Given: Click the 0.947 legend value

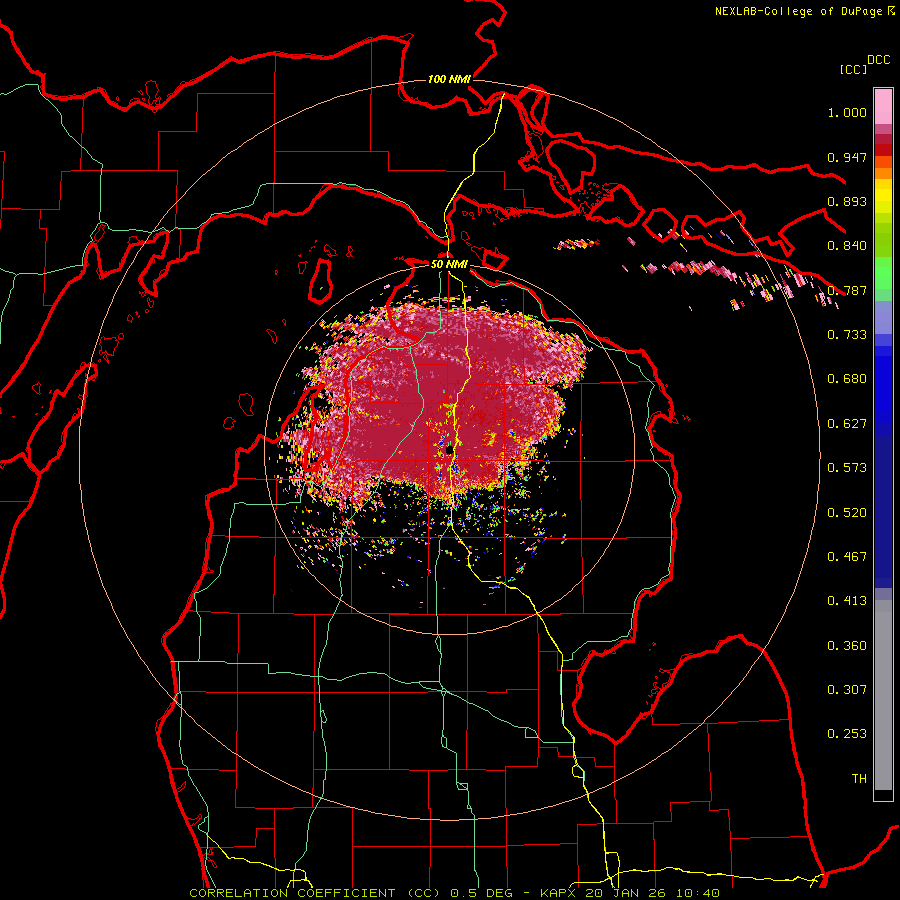Looking at the screenshot, I should (847, 157).
